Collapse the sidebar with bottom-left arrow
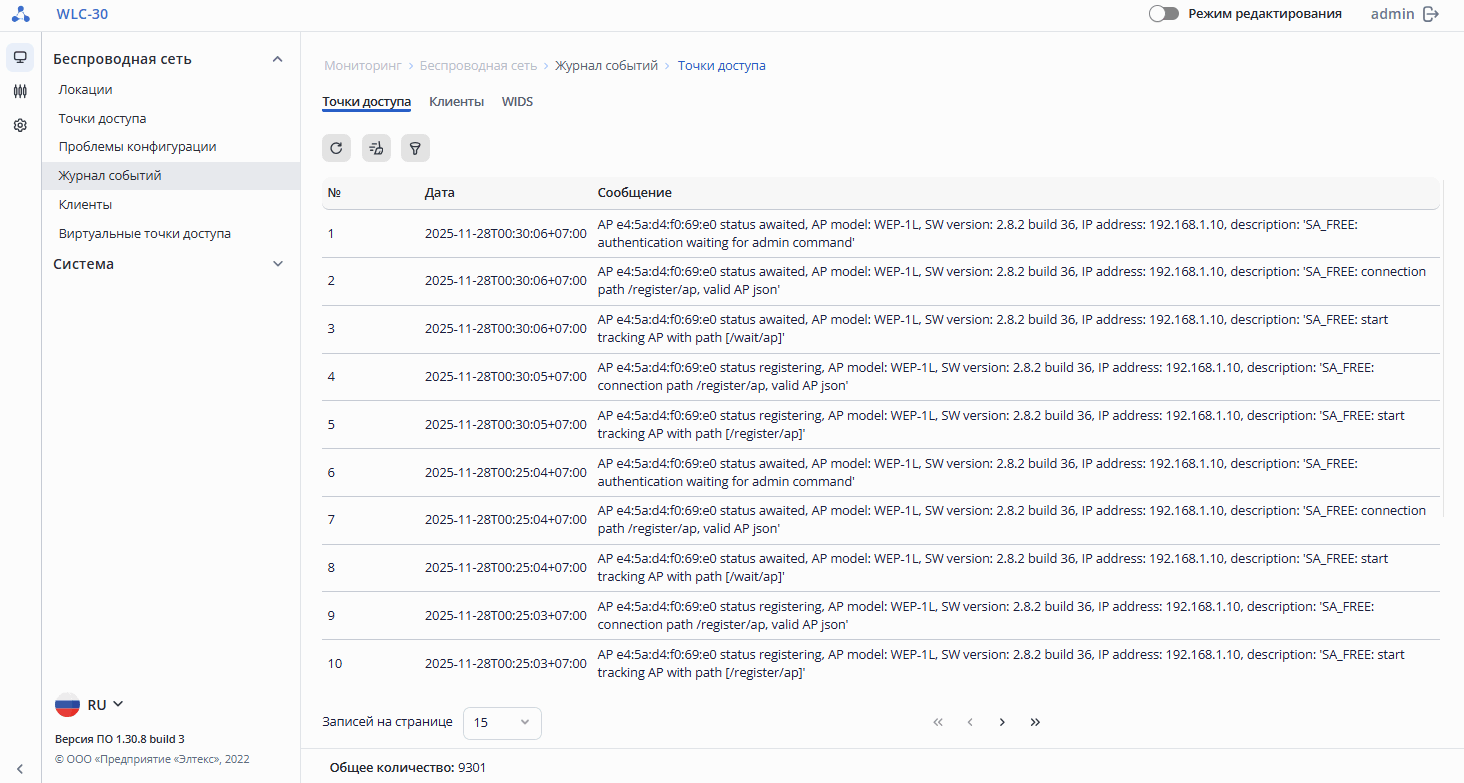Screen dimensions: 1464x783 20,768
